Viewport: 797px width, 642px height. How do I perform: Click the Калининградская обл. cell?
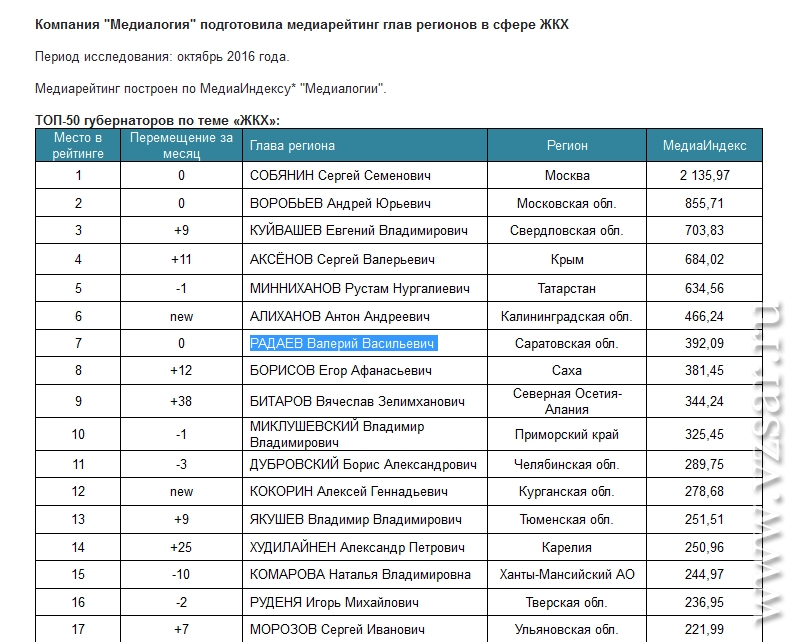click(x=567, y=316)
